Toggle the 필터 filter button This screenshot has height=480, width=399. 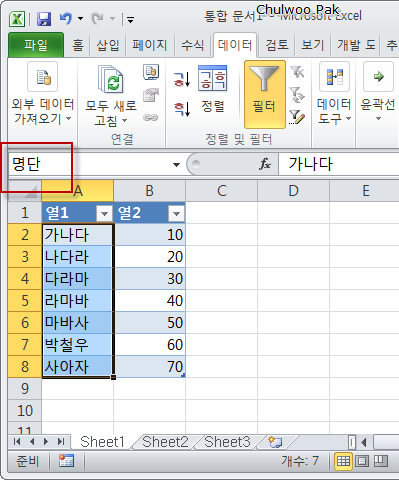click(x=265, y=94)
